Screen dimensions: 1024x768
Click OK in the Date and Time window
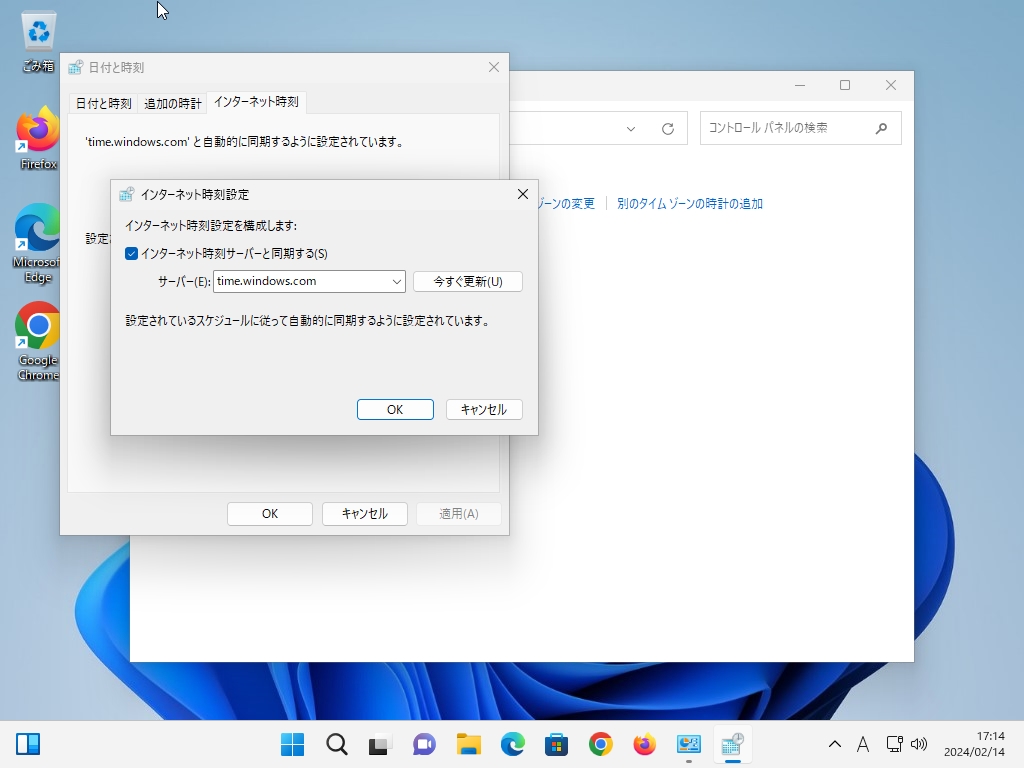tap(270, 514)
